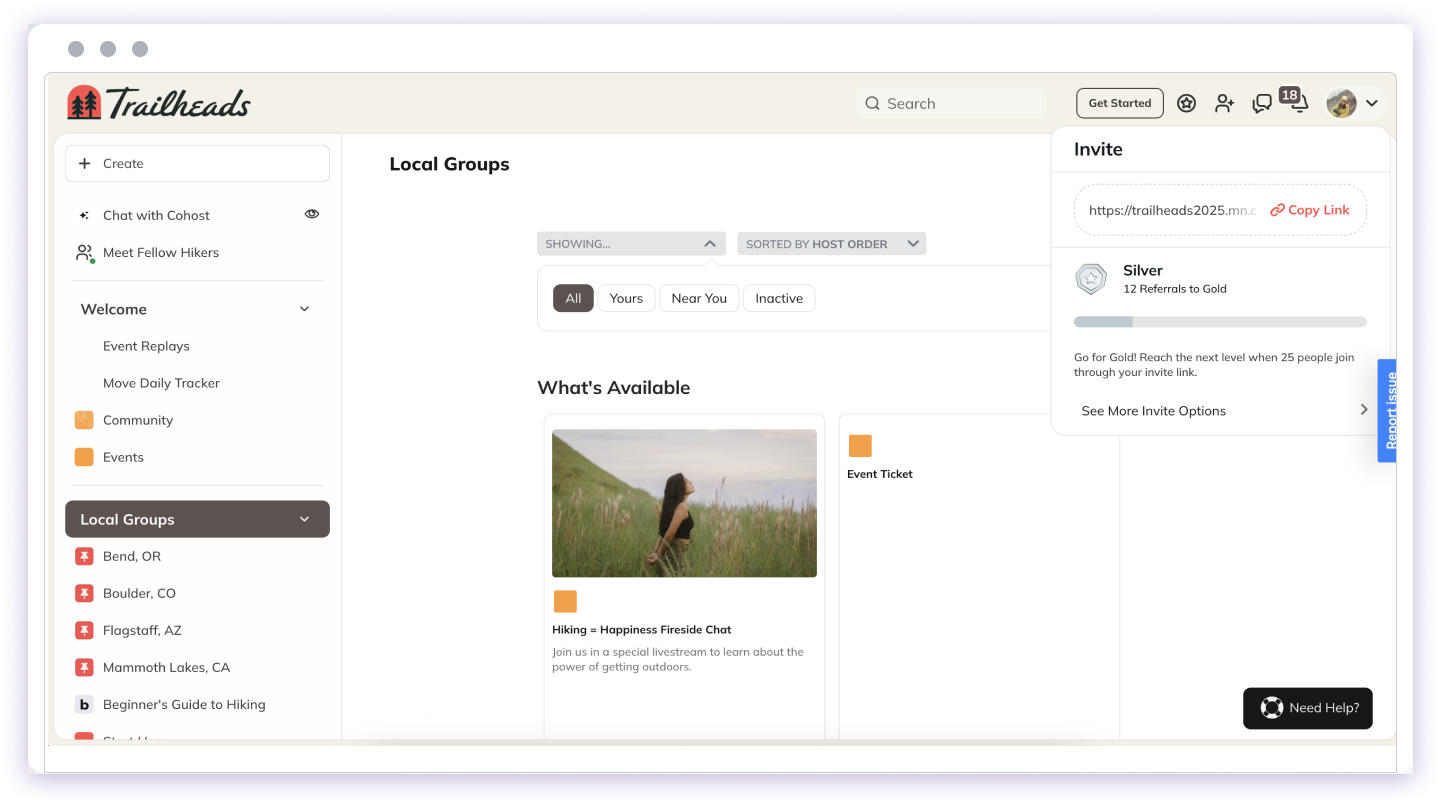Switch showing filter to Near You
Viewport: 1441px width, 806px height.
point(699,297)
